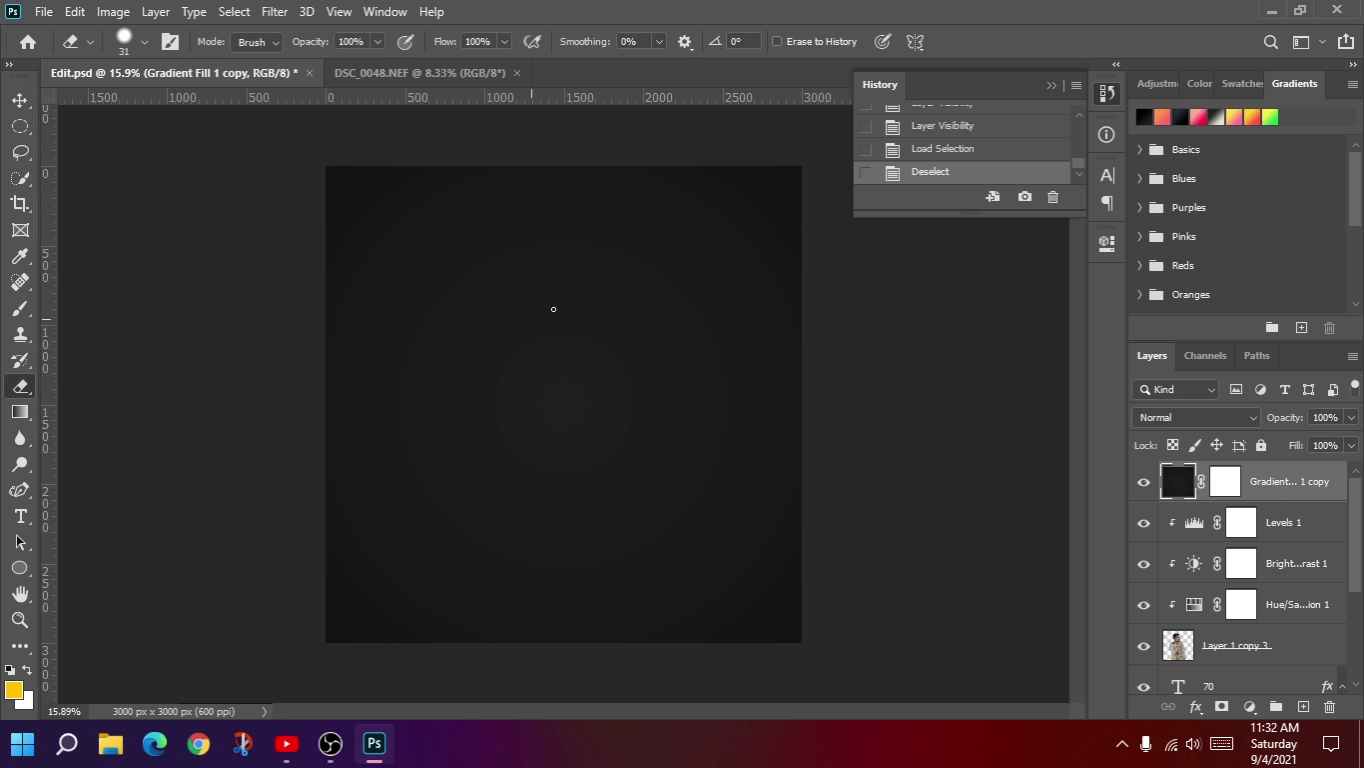Hide the Levels 1 layer

[1144, 523]
